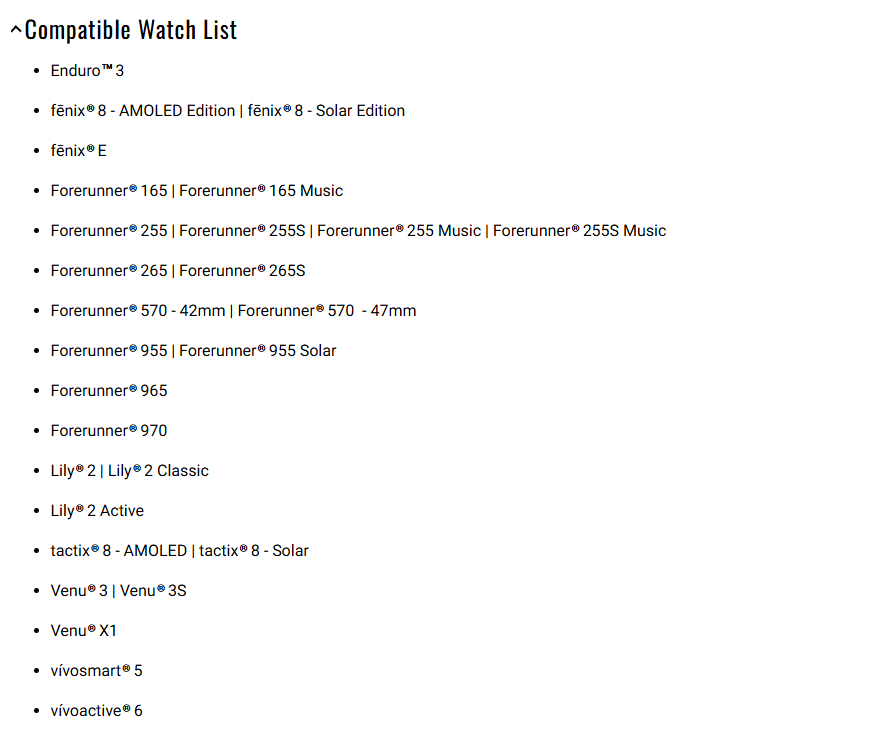Click Forerunner 255 Music text
880x735 pixels.
pos(399,231)
